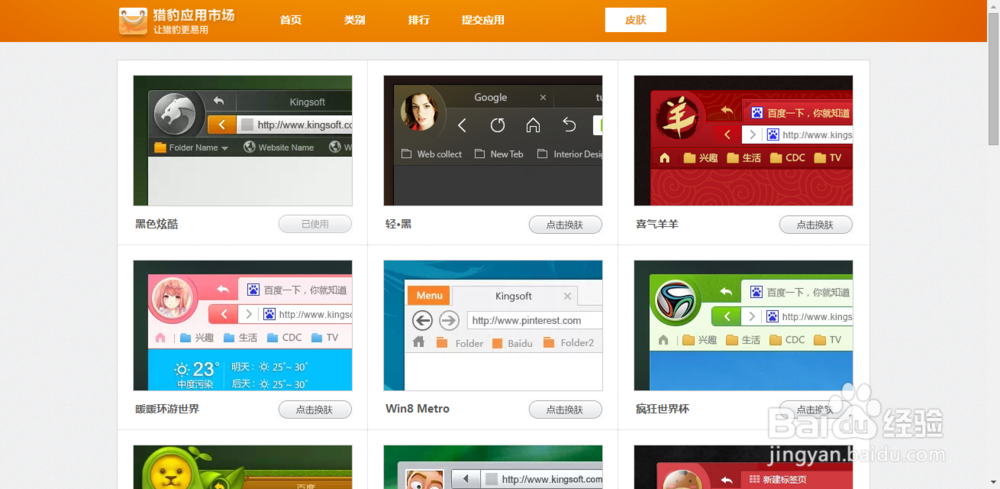Click the cartoon face skin thumbnail at bottom
1000x489 pixels.
pos(493,467)
